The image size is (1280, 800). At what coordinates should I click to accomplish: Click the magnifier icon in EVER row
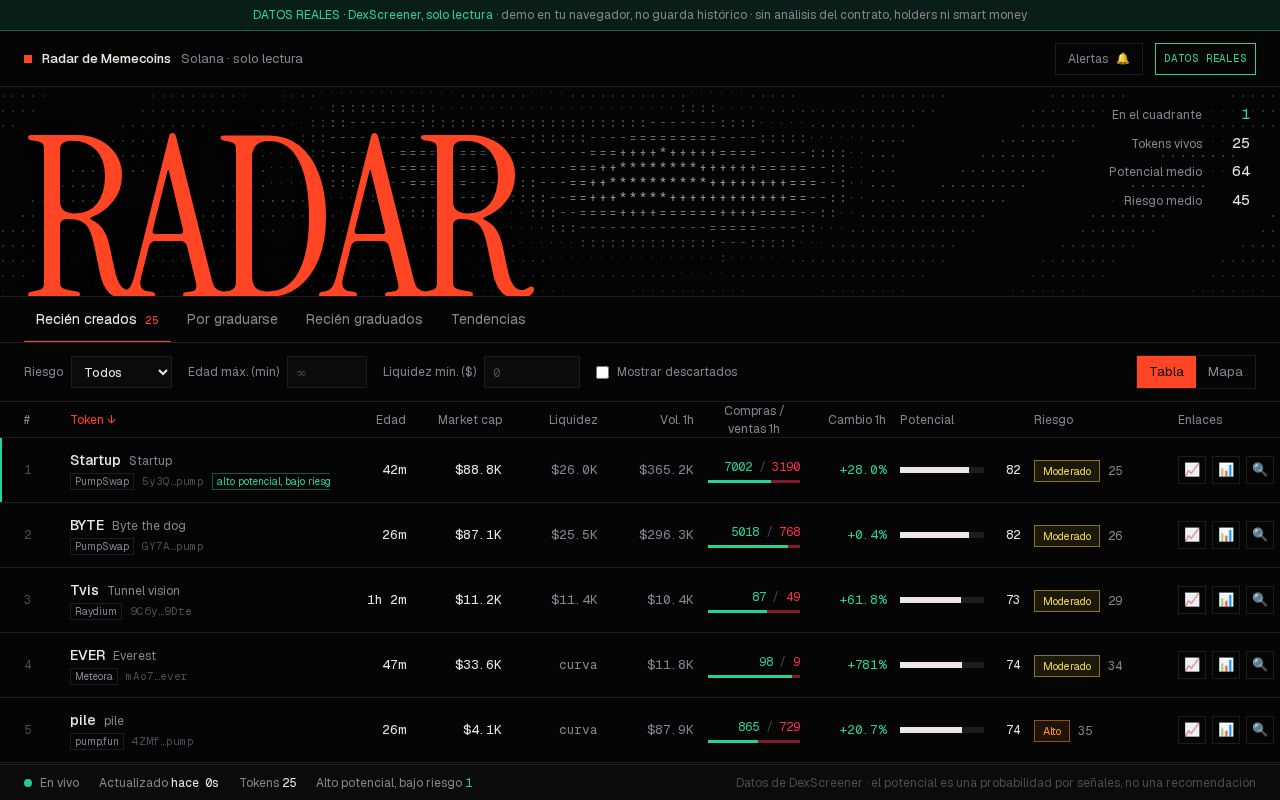1260,665
